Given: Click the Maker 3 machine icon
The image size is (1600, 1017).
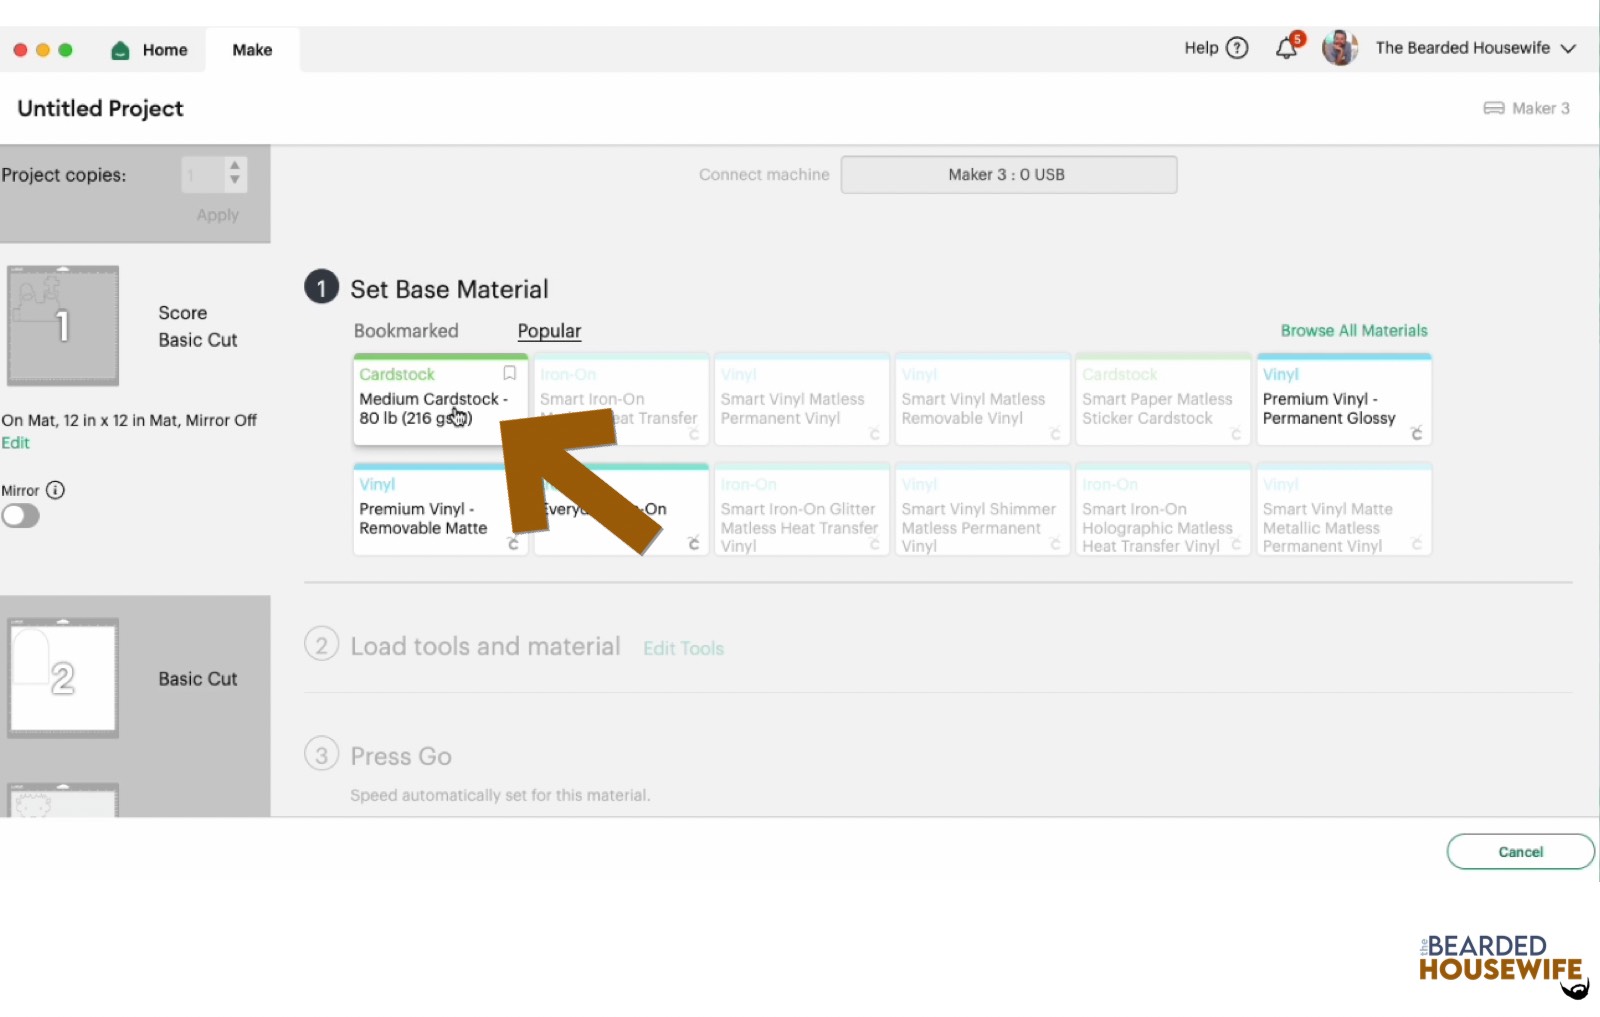Looking at the screenshot, I should click(1494, 108).
